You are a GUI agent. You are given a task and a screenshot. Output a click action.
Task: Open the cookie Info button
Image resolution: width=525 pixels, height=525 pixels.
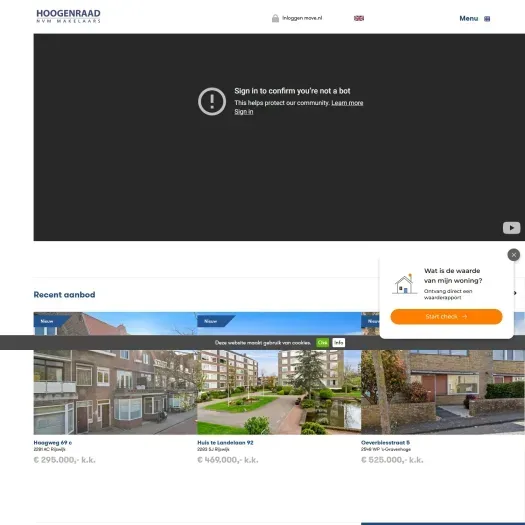(x=339, y=343)
